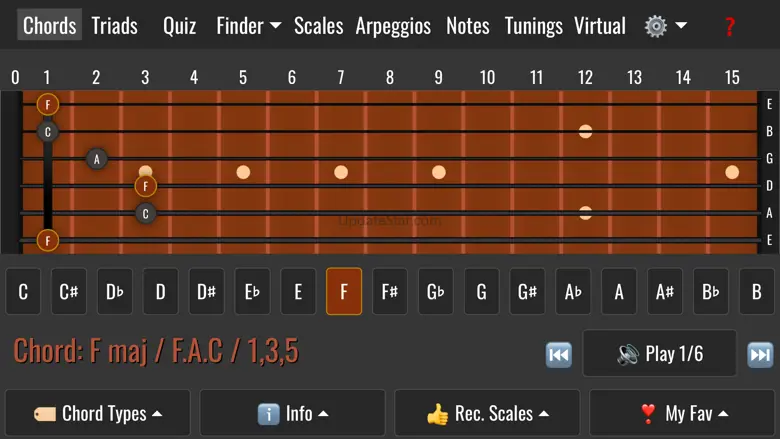Click the red question mark help icon
Screen dimensions: 780x439
(x=730, y=26)
